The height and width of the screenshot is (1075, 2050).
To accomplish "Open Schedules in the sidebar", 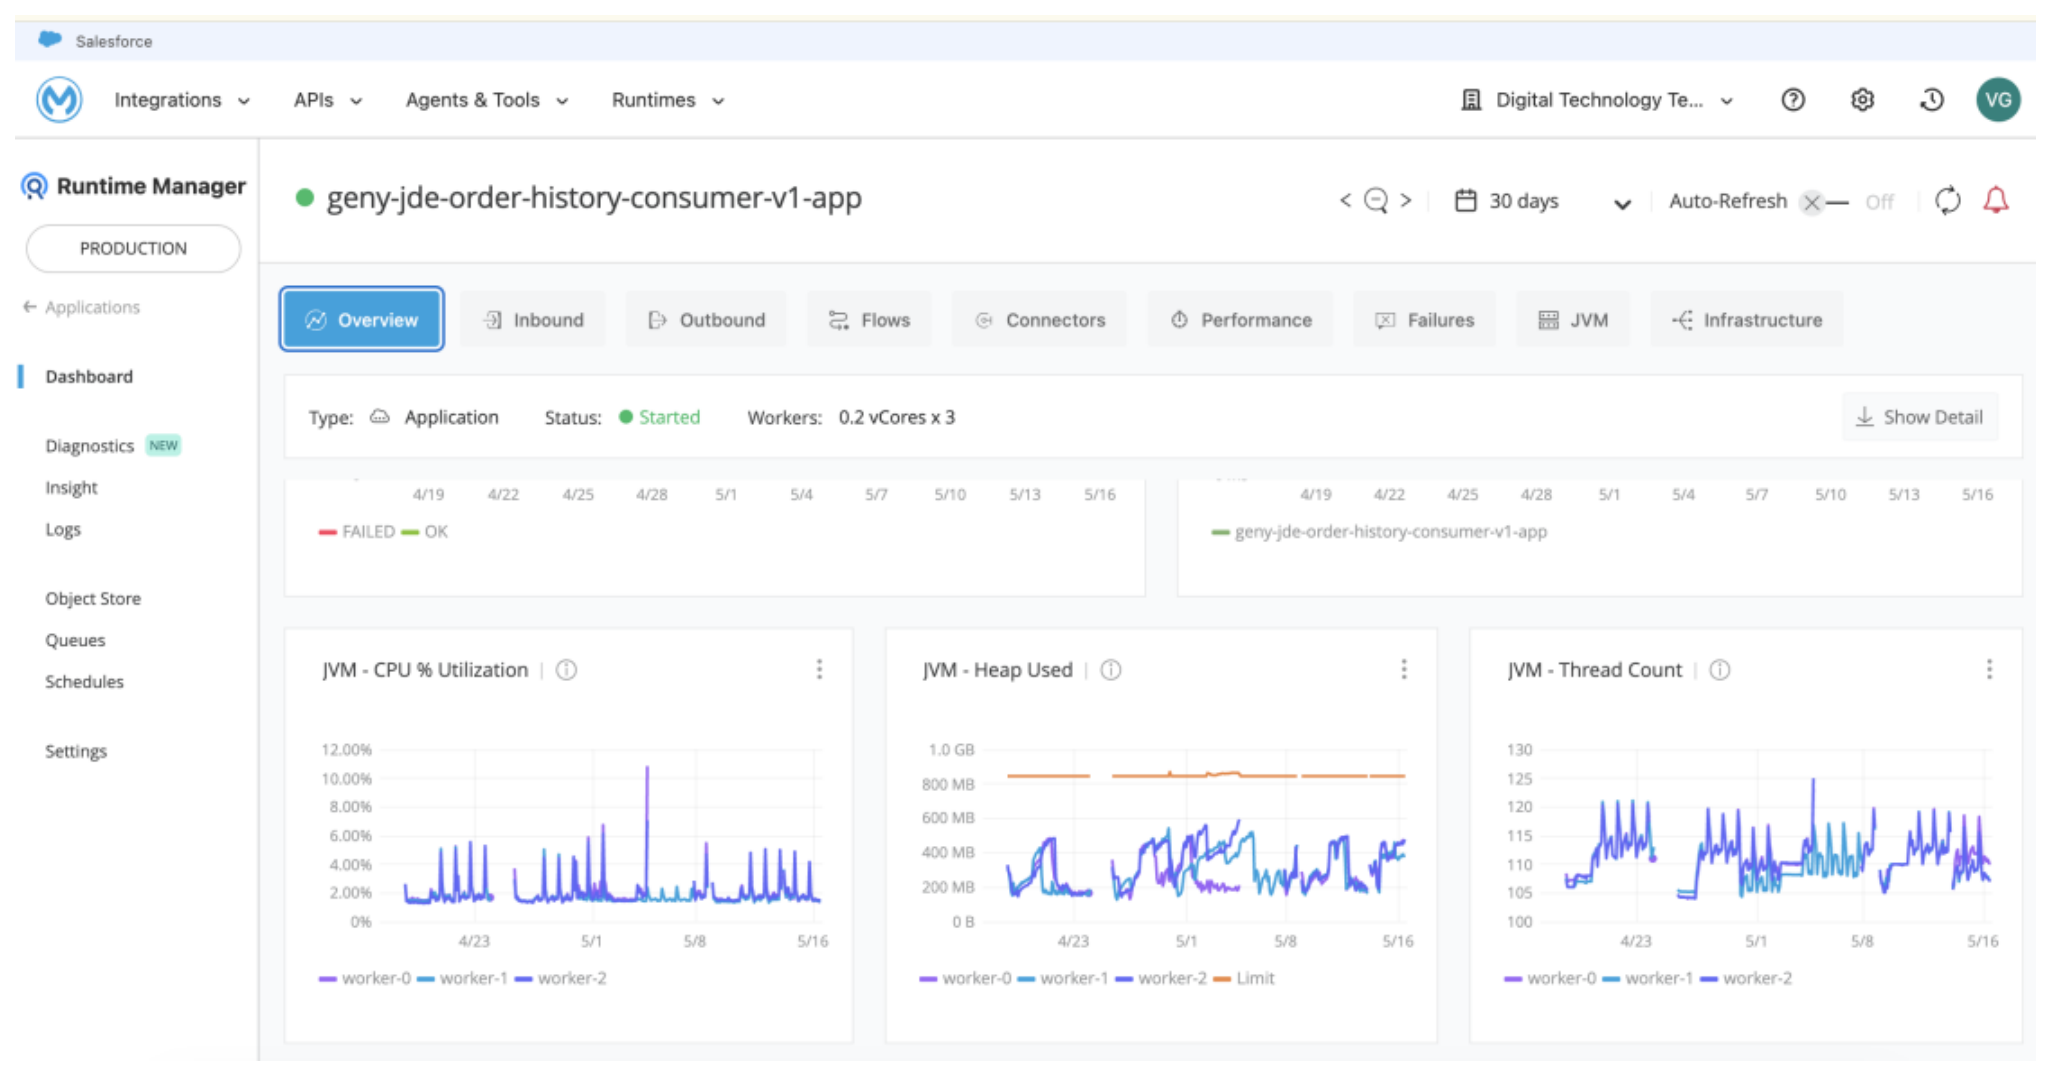I will click(x=84, y=682).
